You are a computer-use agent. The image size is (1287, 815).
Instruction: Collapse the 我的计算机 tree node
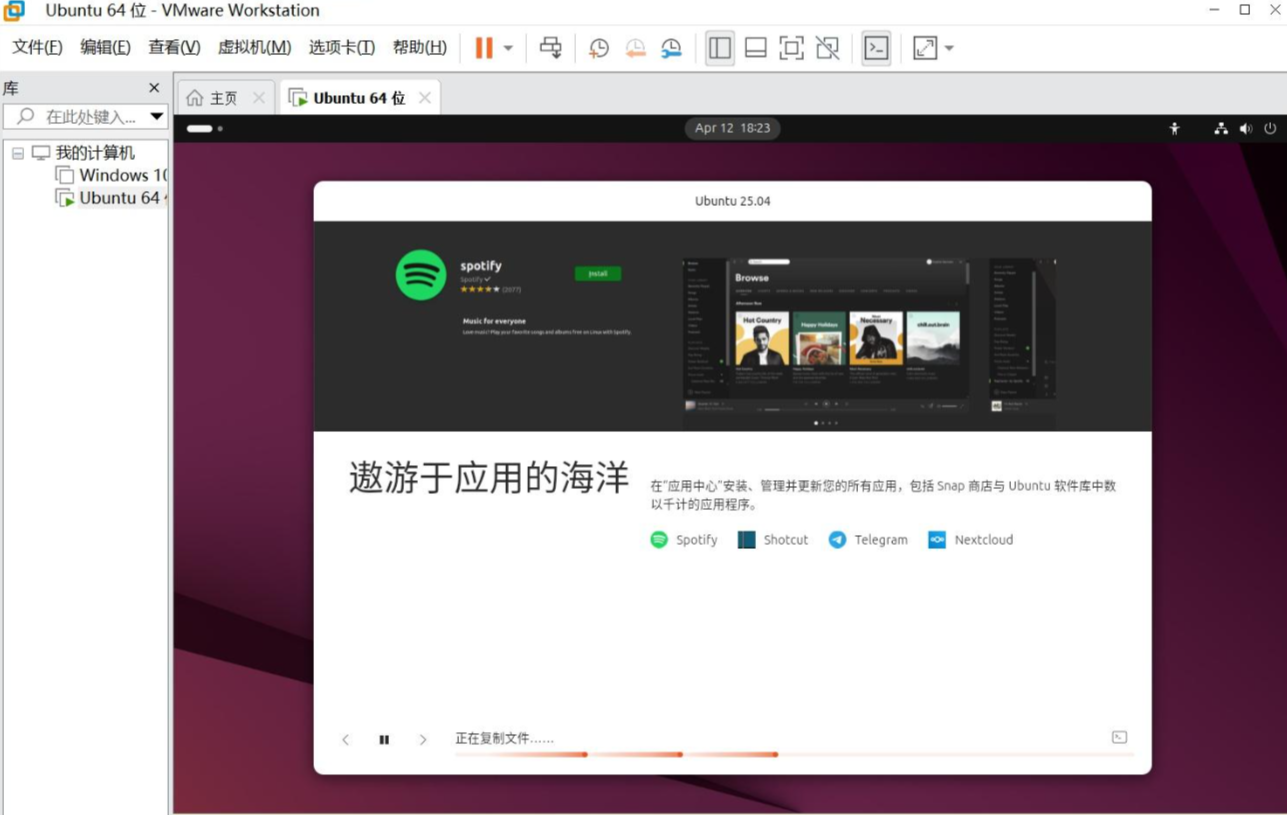point(18,153)
